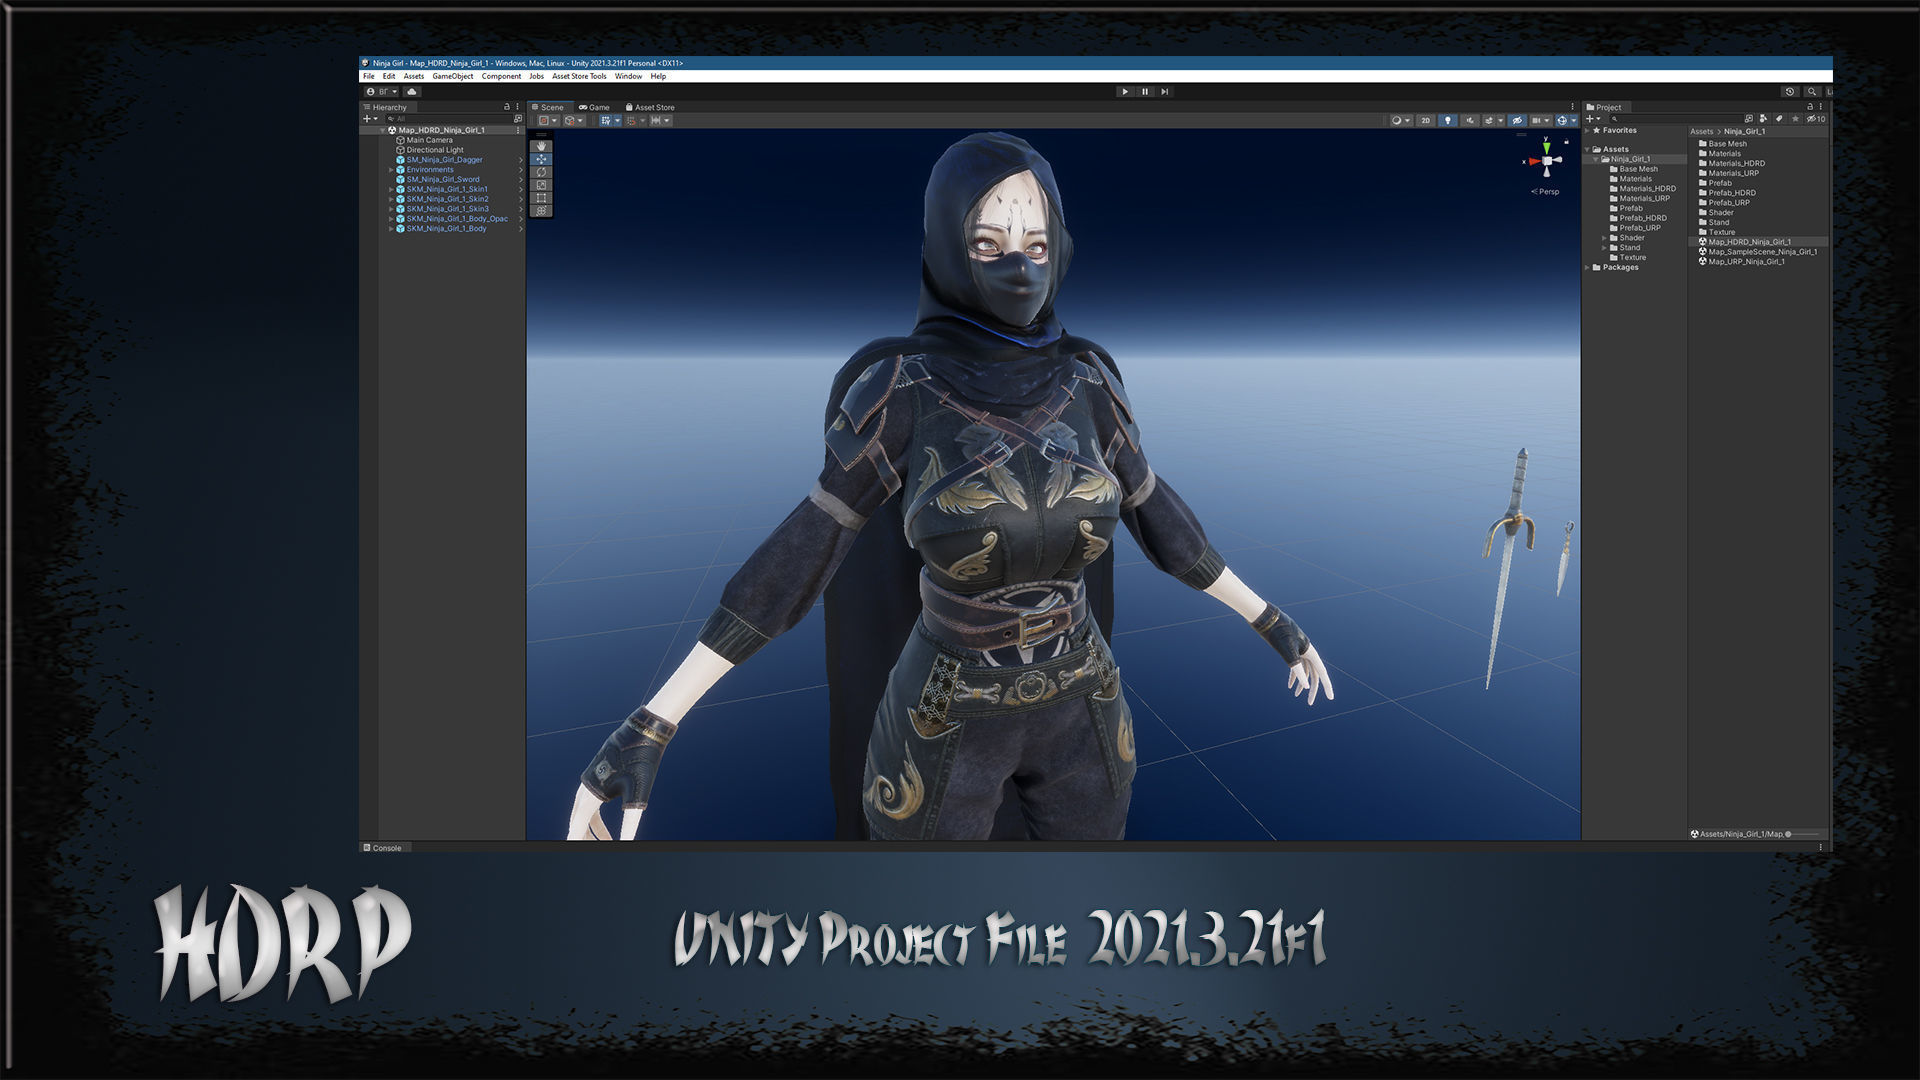The width and height of the screenshot is (1920, 1080).
Task: Toggle scene effects (skybox, fog) button
Action: pyautogui.click(x=1488, y=120)
